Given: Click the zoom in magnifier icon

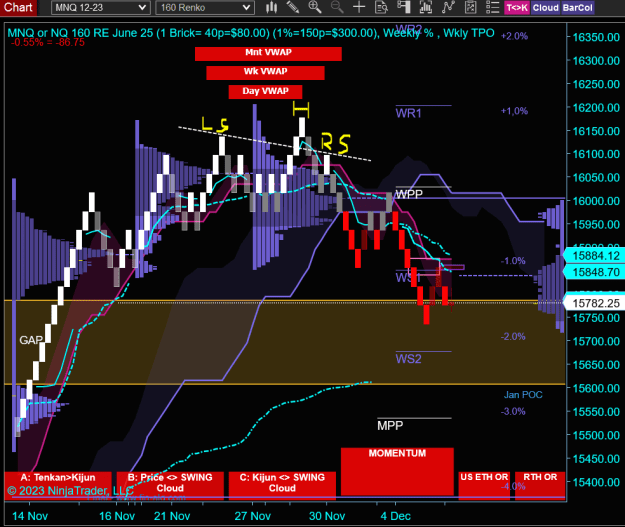Looking at the screenshot, I should [315, 7].
